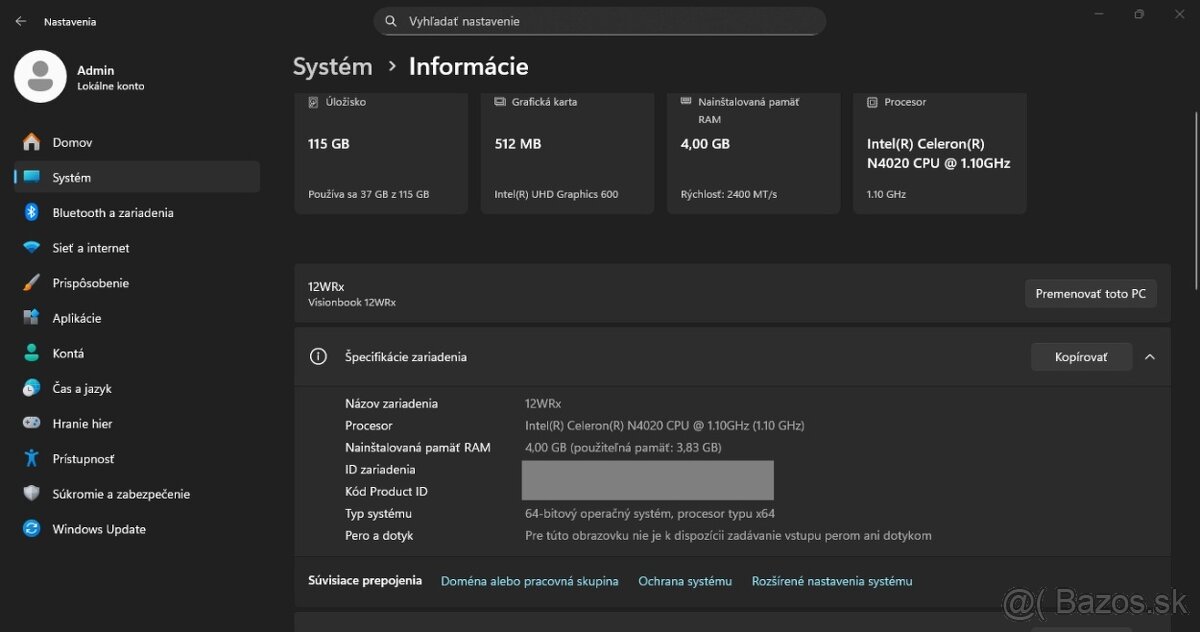1200x632 pixels.
Task: Open Doména alebo pracovná skupina link
Action: [529, 581]
